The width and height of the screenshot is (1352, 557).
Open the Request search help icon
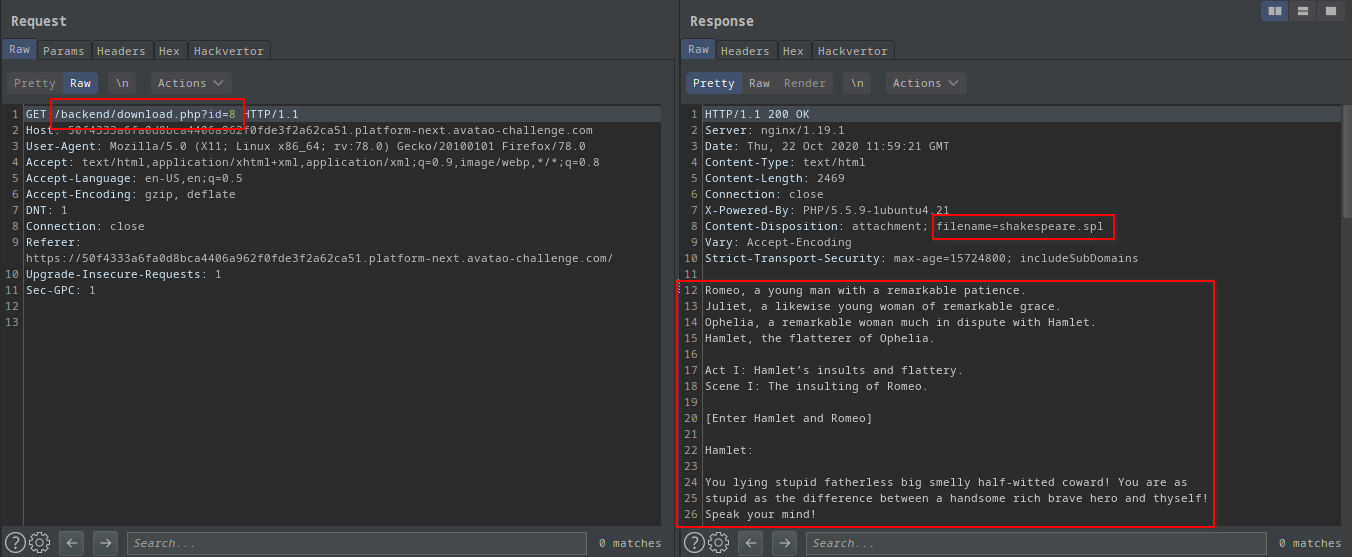pyautogui.click(x=15, y=543)
